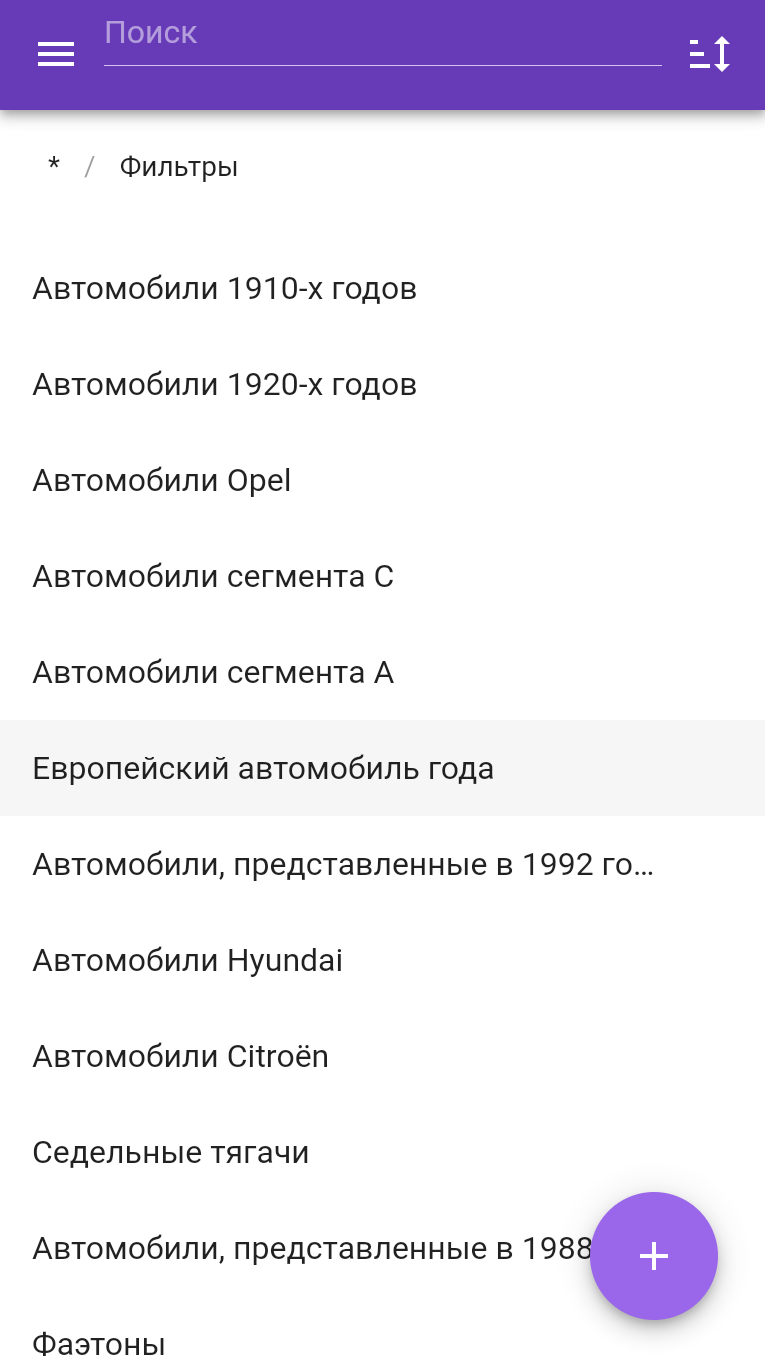Click the slash separator in breadcrumb

pyautogui.click(x=89, y=167)
